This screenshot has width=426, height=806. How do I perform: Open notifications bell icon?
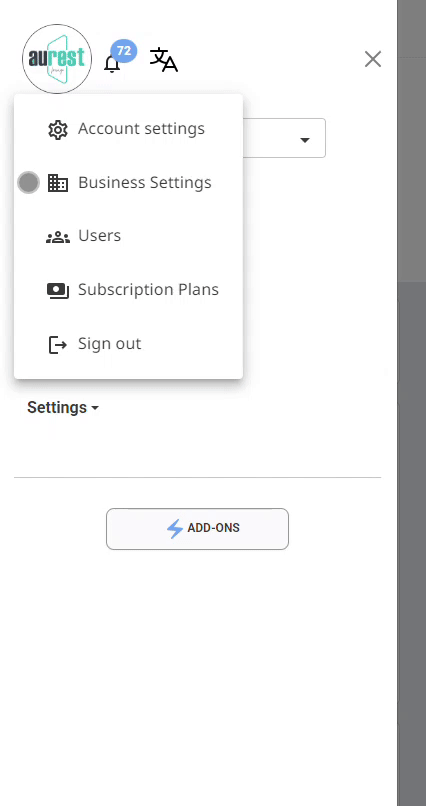(112, 64)
